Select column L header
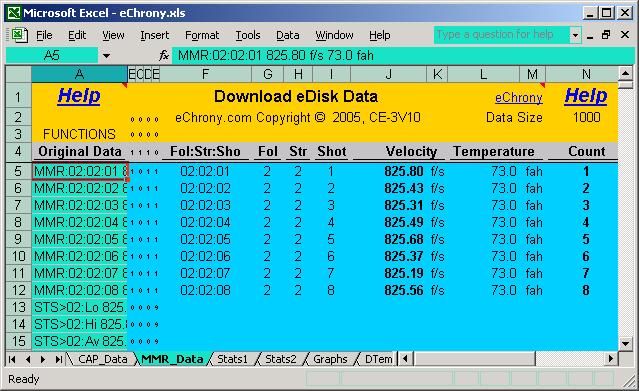The image size is (639, 391). 483,74
